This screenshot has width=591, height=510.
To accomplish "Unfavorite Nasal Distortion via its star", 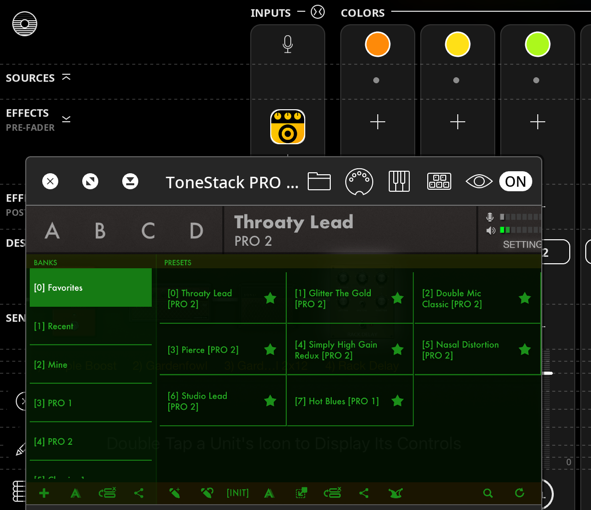I will click(x=525, y=349).
